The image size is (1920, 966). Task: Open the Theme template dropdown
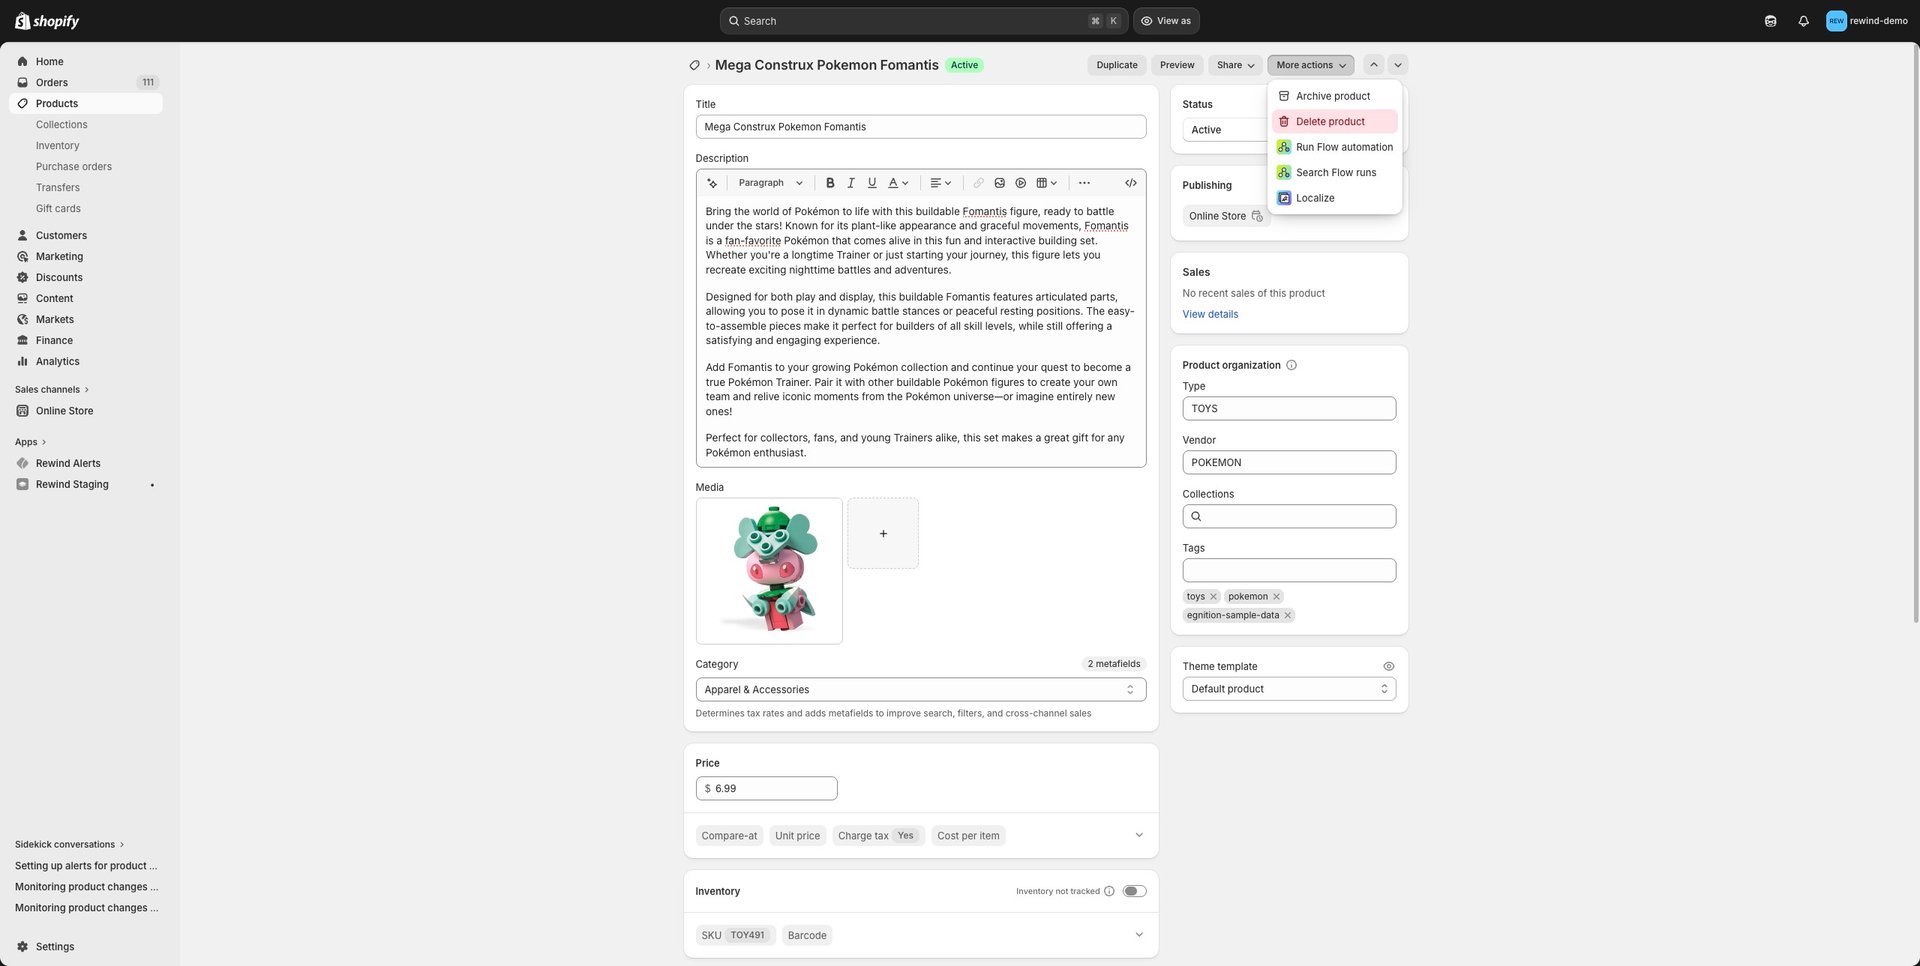pos(1288,689)
